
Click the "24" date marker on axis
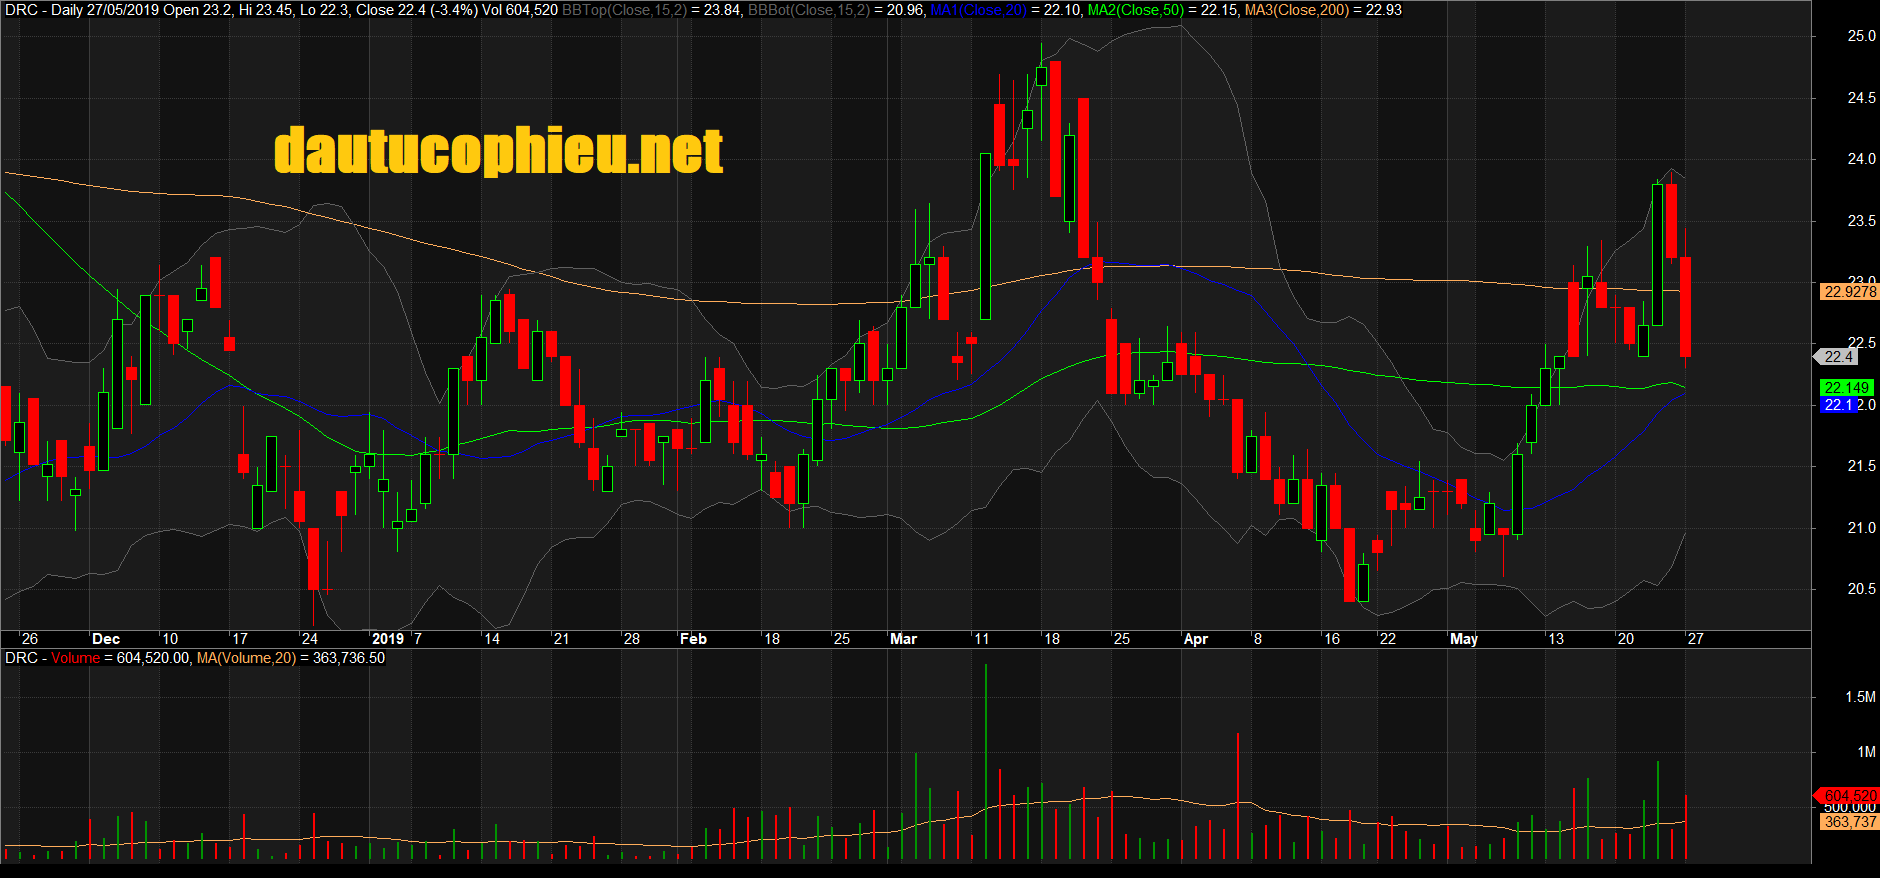coord(310,639)
